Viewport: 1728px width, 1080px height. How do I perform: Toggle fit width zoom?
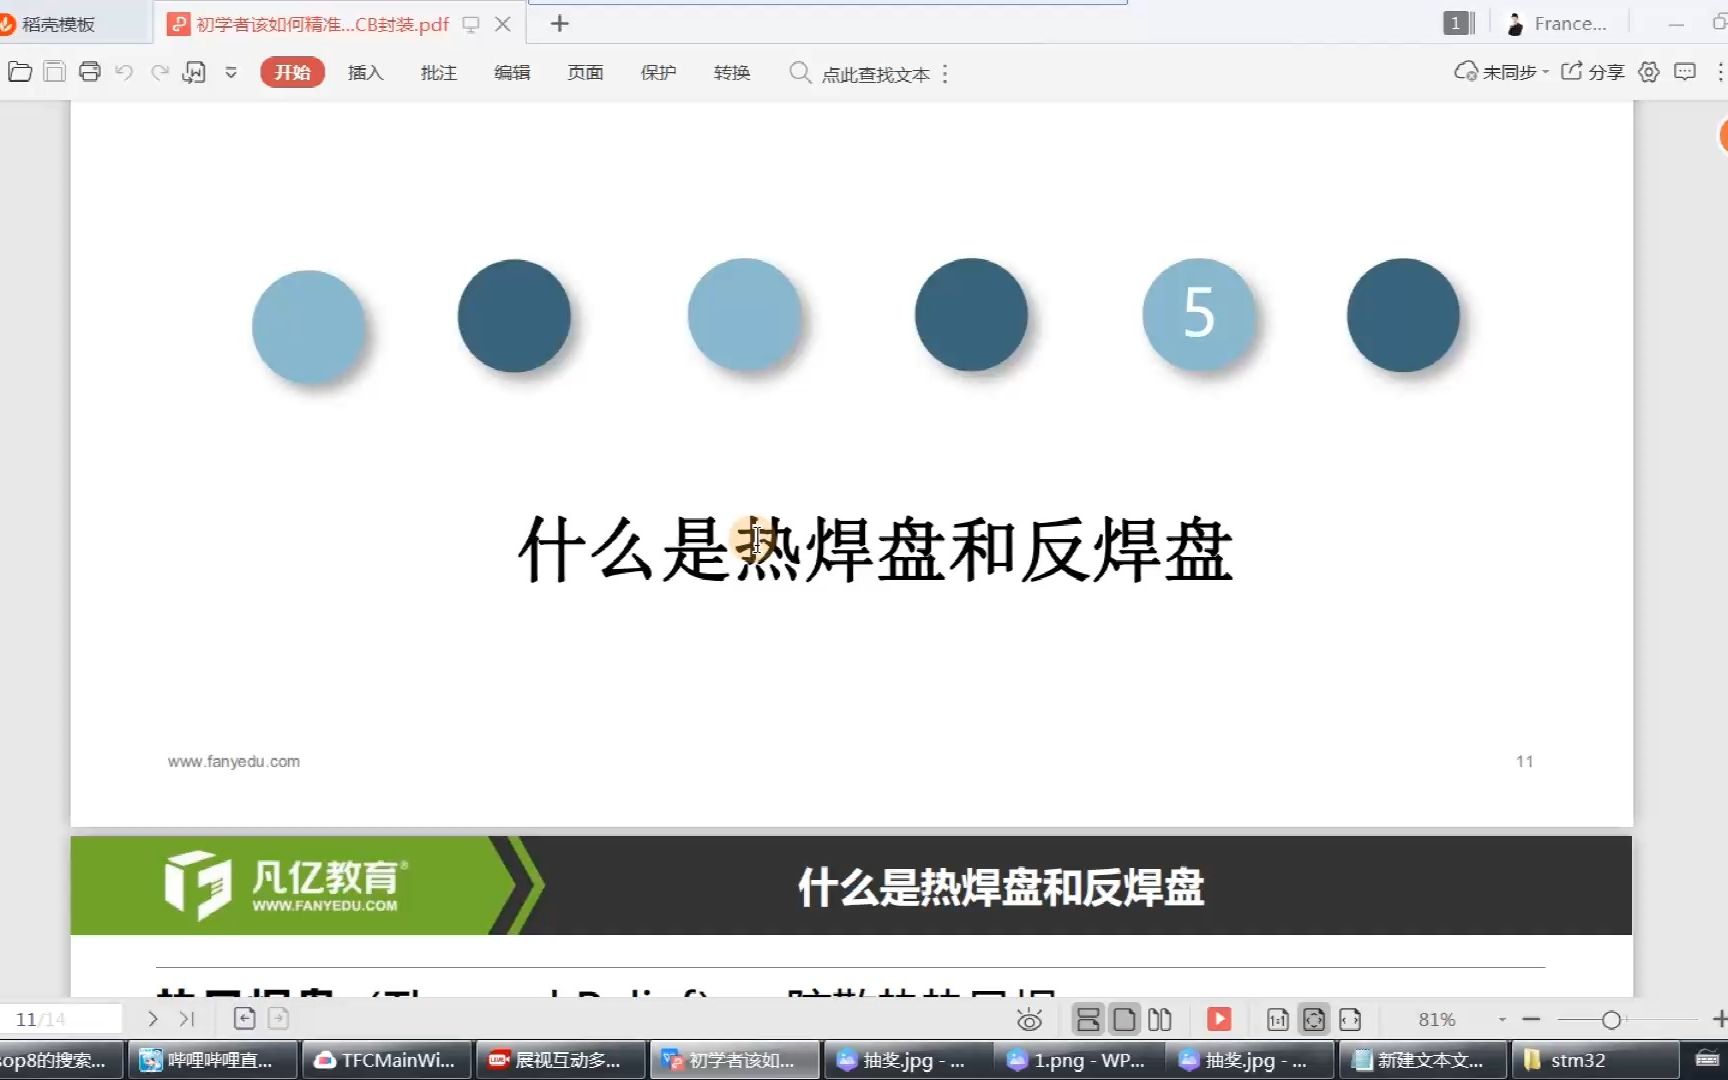[1350, 1020]
